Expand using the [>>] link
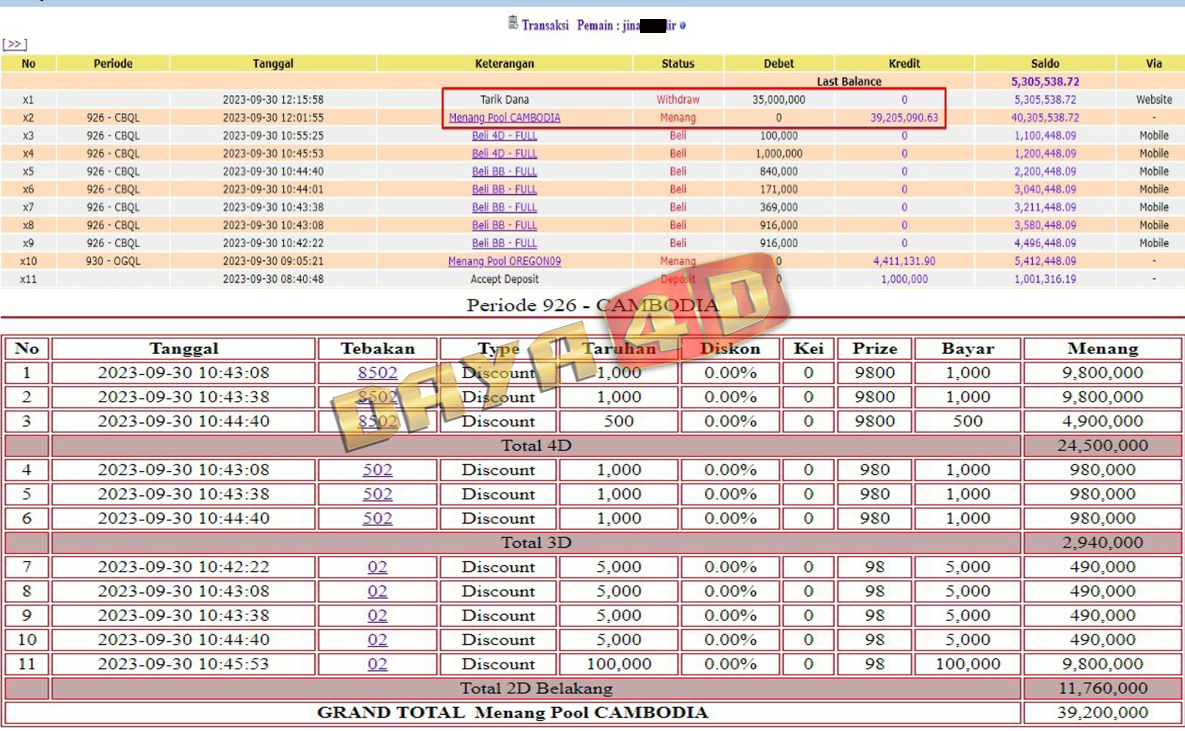The height and width of the screenshot is (731, 1185). pyautogui.click(x=14, y=44)
